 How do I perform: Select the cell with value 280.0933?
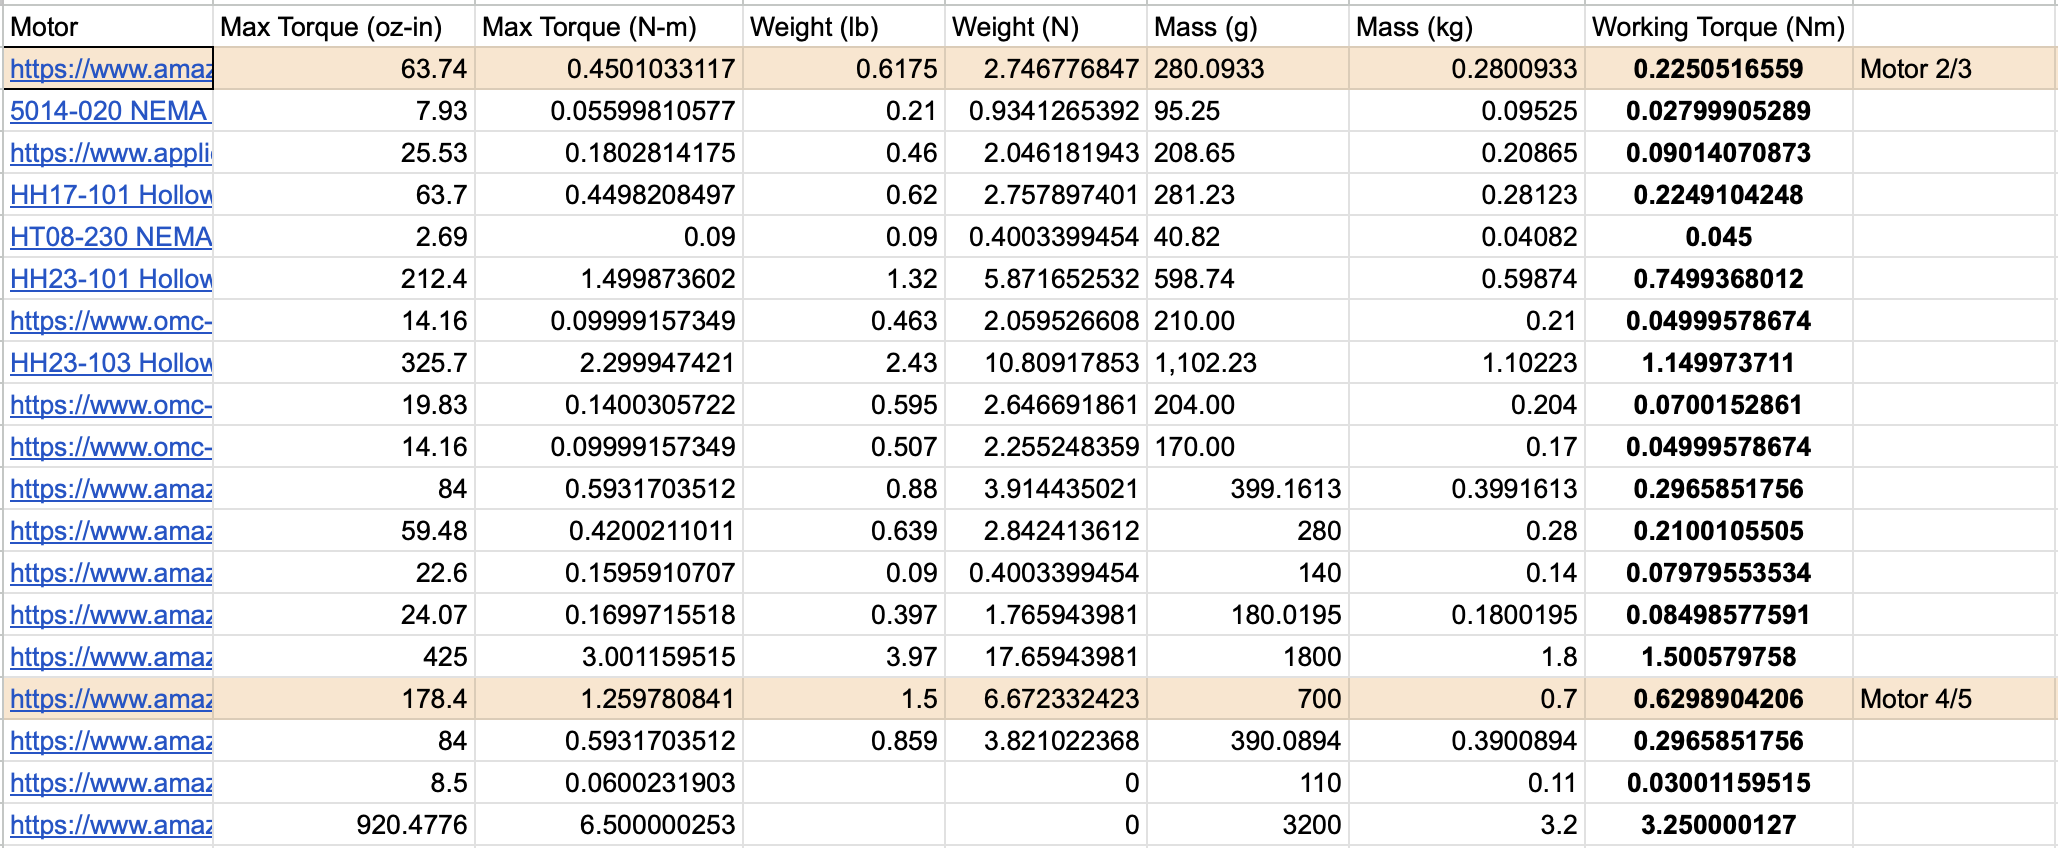[1248, 69]
